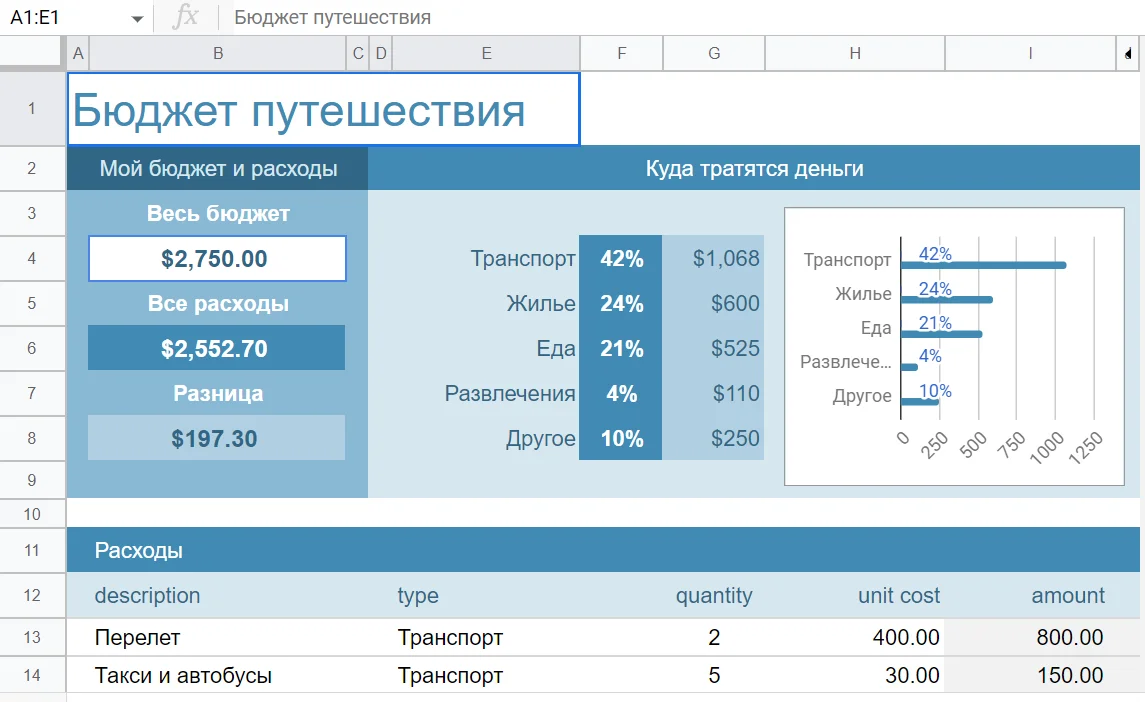Image resolution: width=1145 pixels, height=702 pixels.
Task: Select row 11 header
Action: click(32, 550)
